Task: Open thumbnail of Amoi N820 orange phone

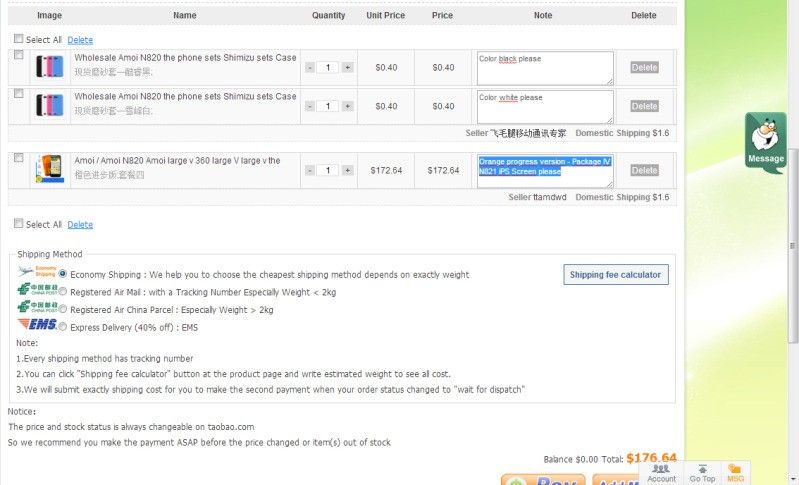Action: pos(49,169)
